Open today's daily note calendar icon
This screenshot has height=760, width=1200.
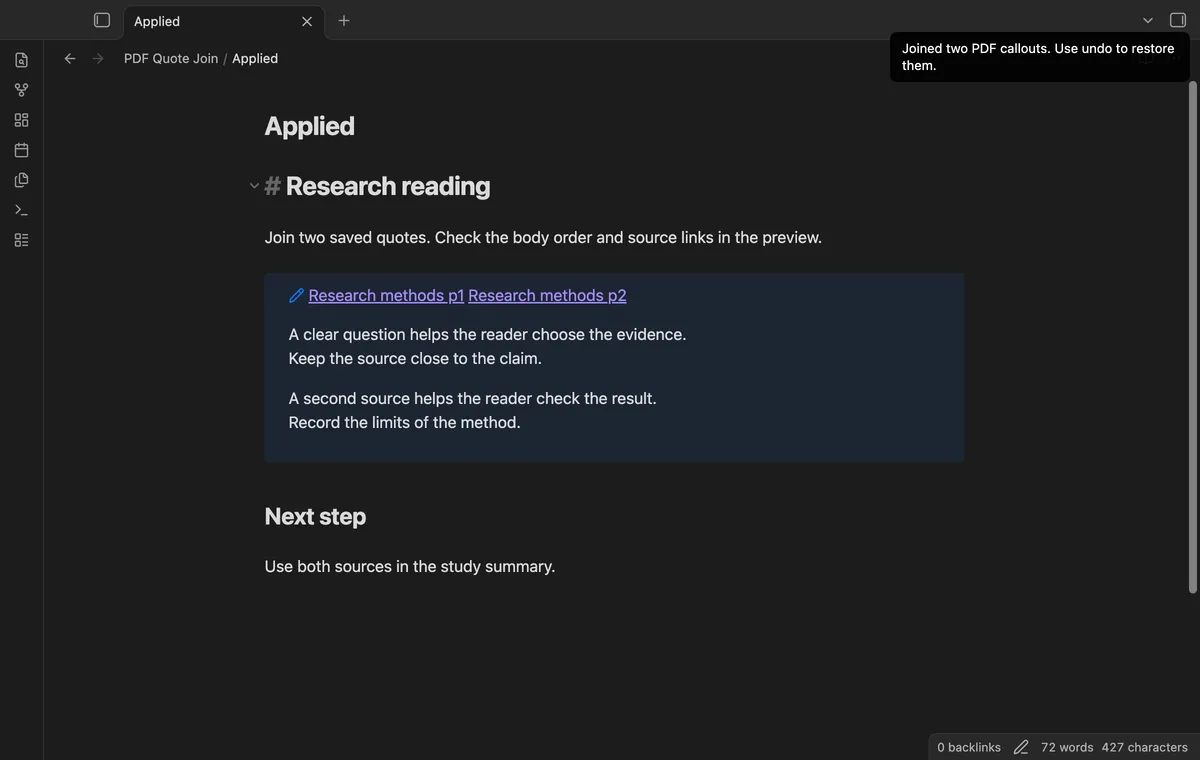click(x=22, y=150)
